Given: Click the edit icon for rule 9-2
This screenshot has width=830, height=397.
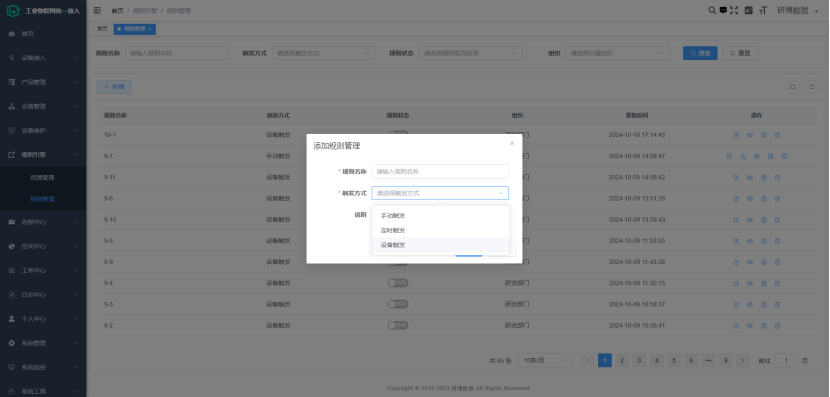Looking at the screenshot, I should point(736,326).
